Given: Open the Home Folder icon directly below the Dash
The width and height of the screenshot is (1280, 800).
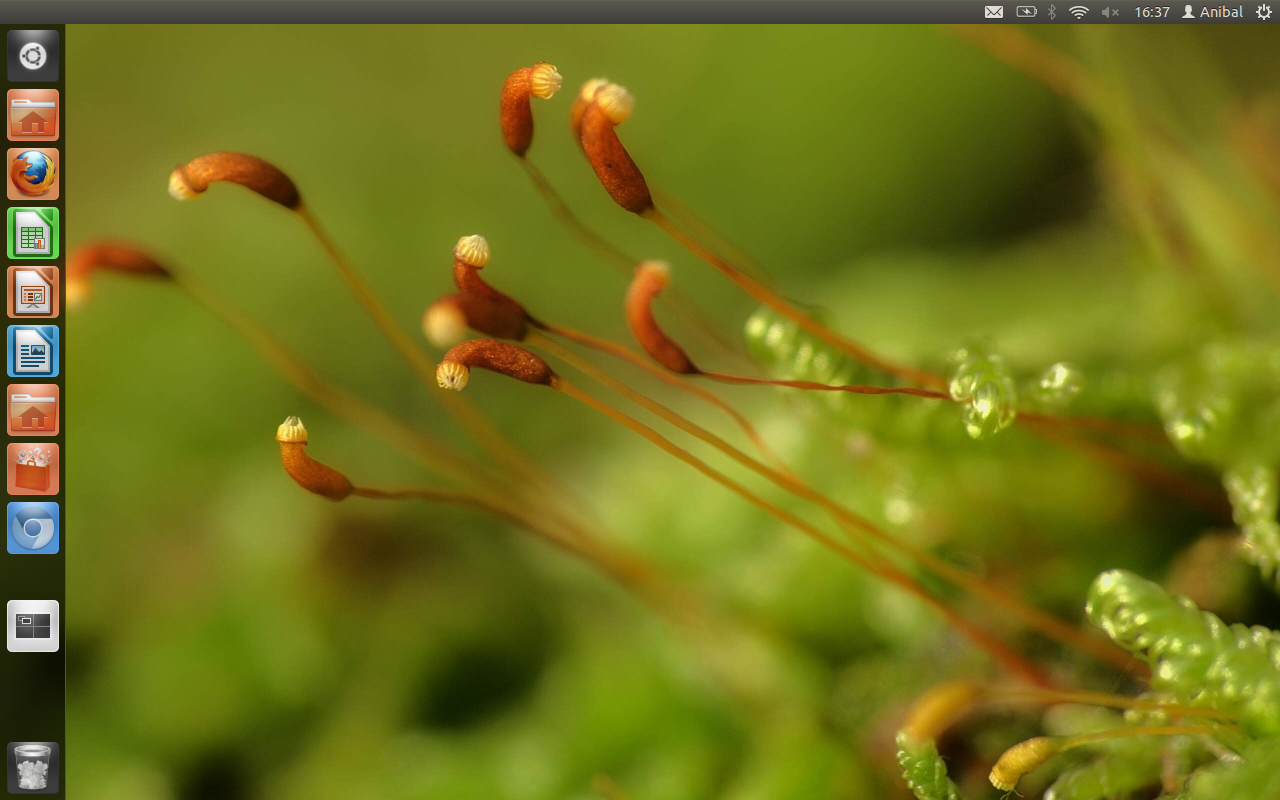Looking at the screenshot, I should tap(33, 115).
